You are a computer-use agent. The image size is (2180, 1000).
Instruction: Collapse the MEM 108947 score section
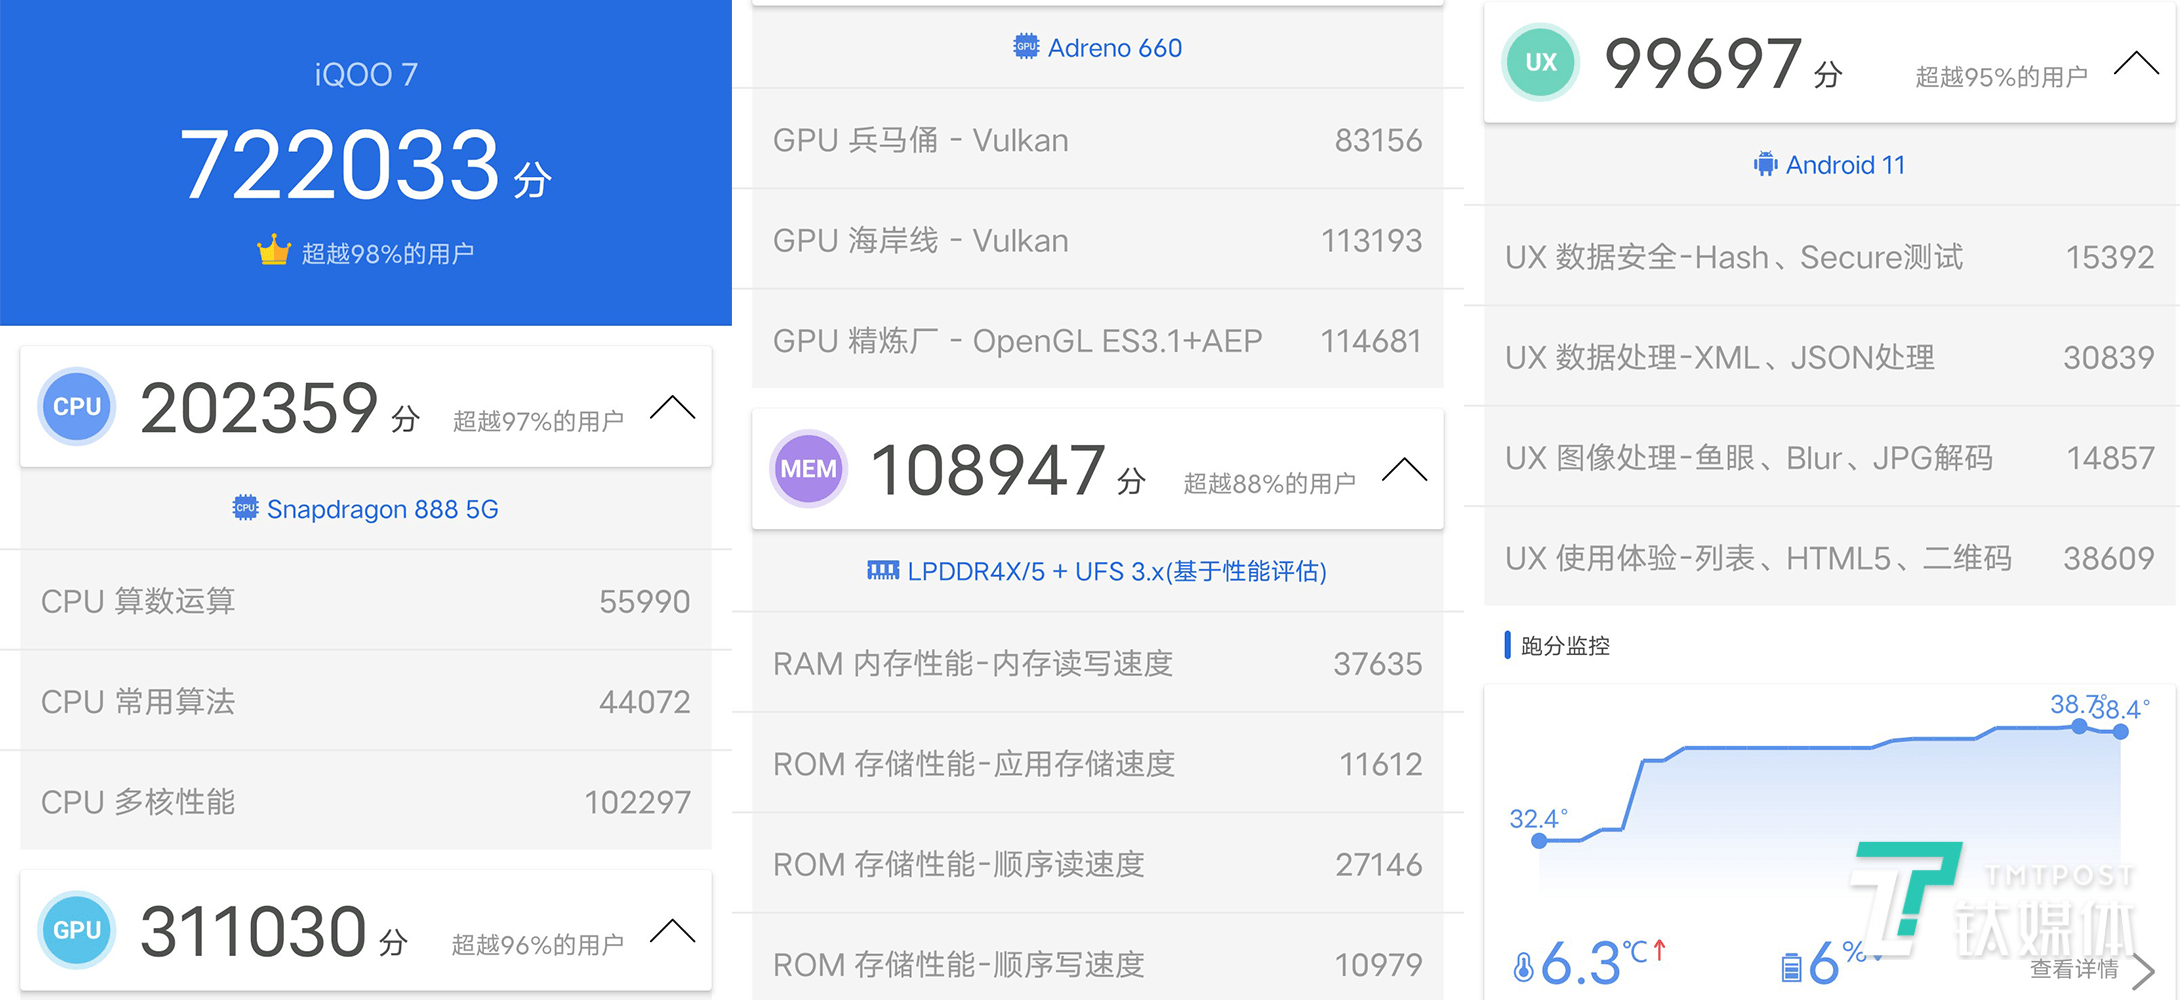[x=1406, y=468]
